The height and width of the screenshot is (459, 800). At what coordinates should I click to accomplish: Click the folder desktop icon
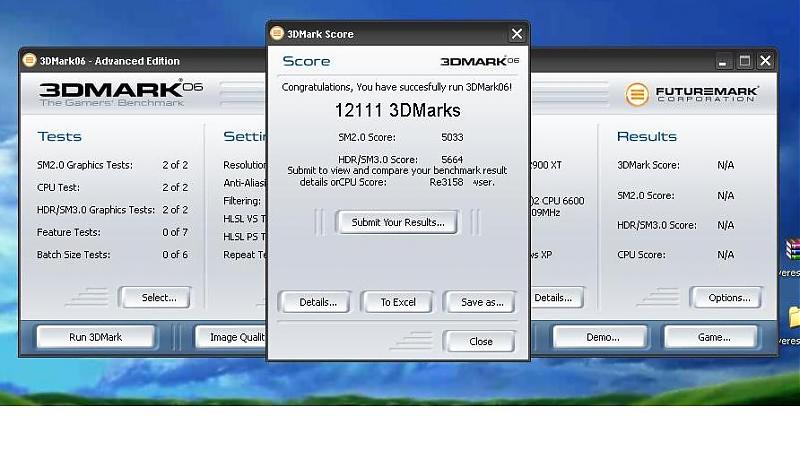[x=794, y=317]
